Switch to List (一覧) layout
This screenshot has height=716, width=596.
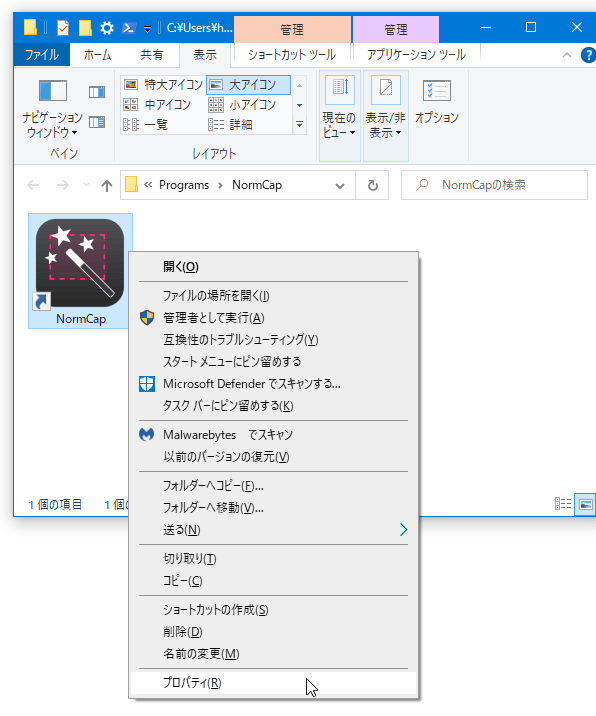[146, 125]
